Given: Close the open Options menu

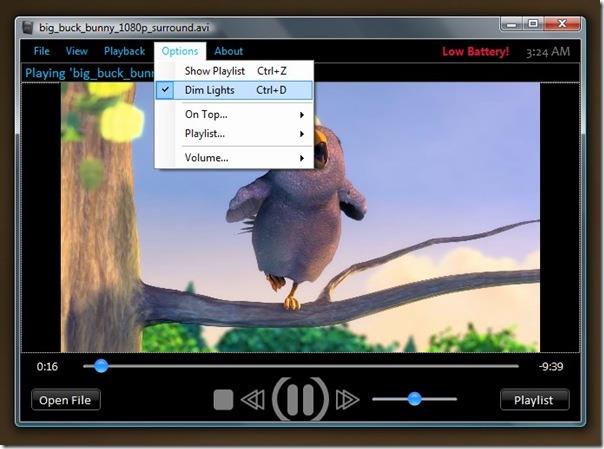Looking at the screenshot, I should point(180,51).
